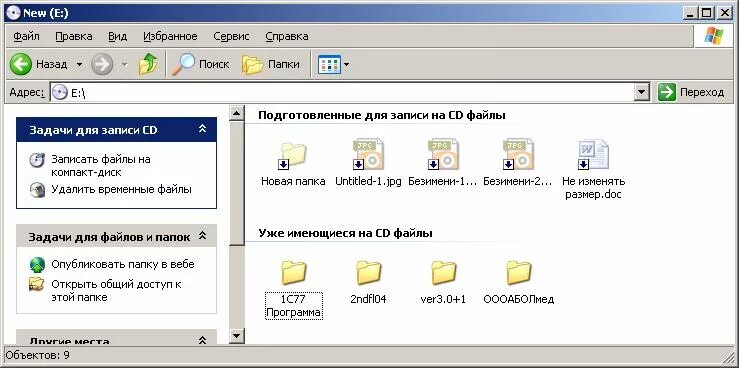The image size is (739, 368).
Task: Click the Подготовленные для записи на CD файлы heading
Action: point(382,115)
